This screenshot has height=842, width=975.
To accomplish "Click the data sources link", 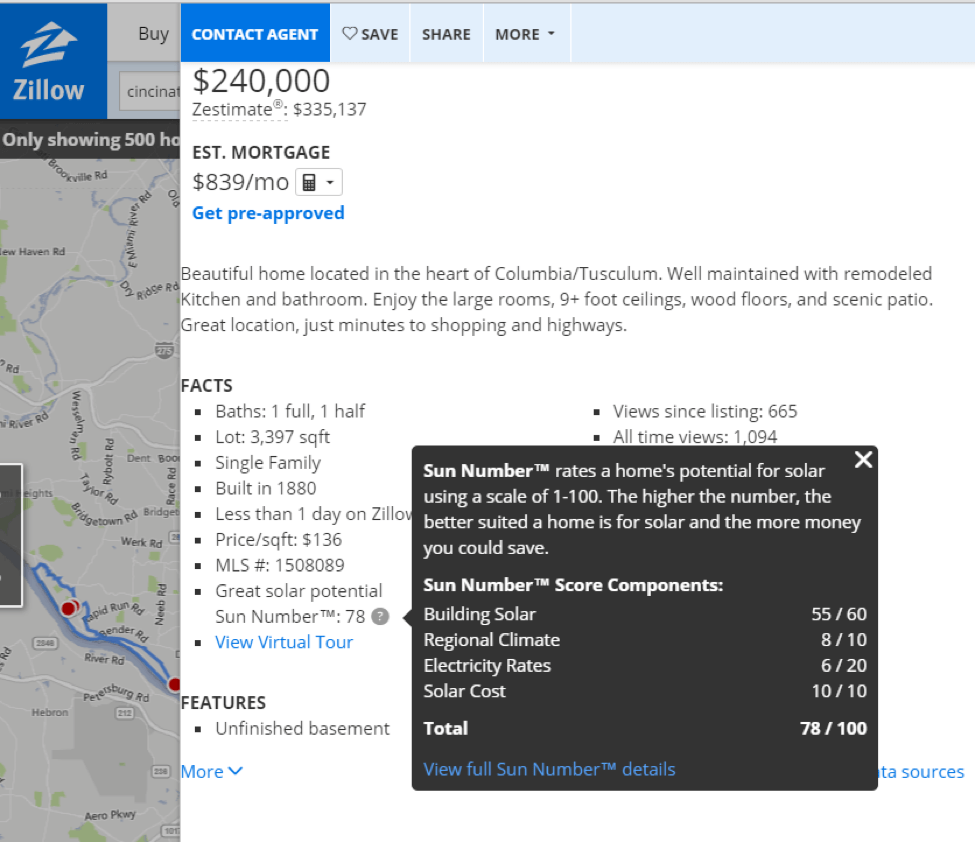I will click(921, 772).
